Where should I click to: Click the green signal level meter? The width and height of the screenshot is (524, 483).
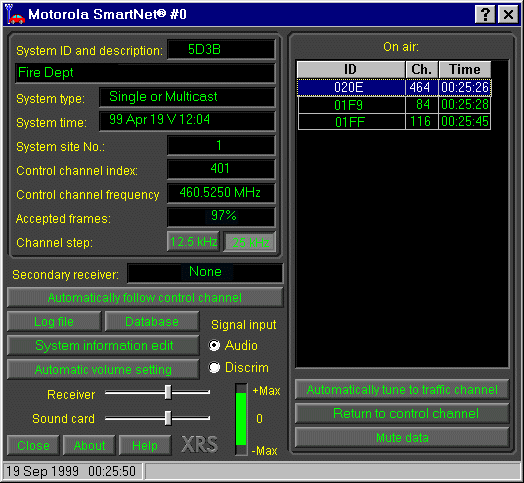coord(241,419)
